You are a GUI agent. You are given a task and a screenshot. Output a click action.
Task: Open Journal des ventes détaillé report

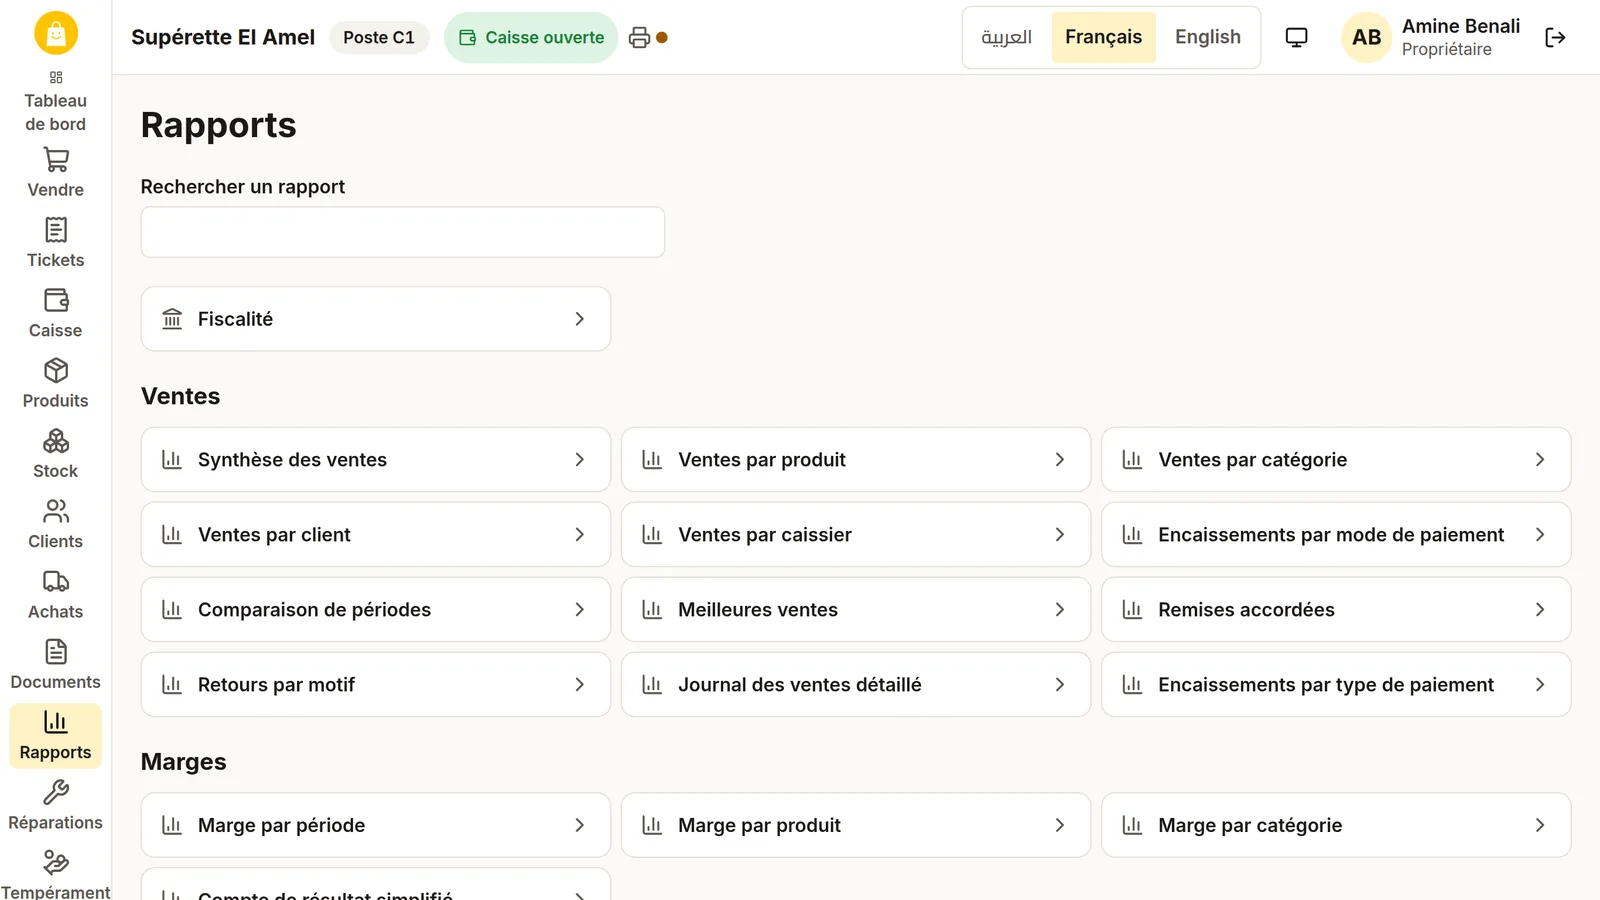coord(856,685)
